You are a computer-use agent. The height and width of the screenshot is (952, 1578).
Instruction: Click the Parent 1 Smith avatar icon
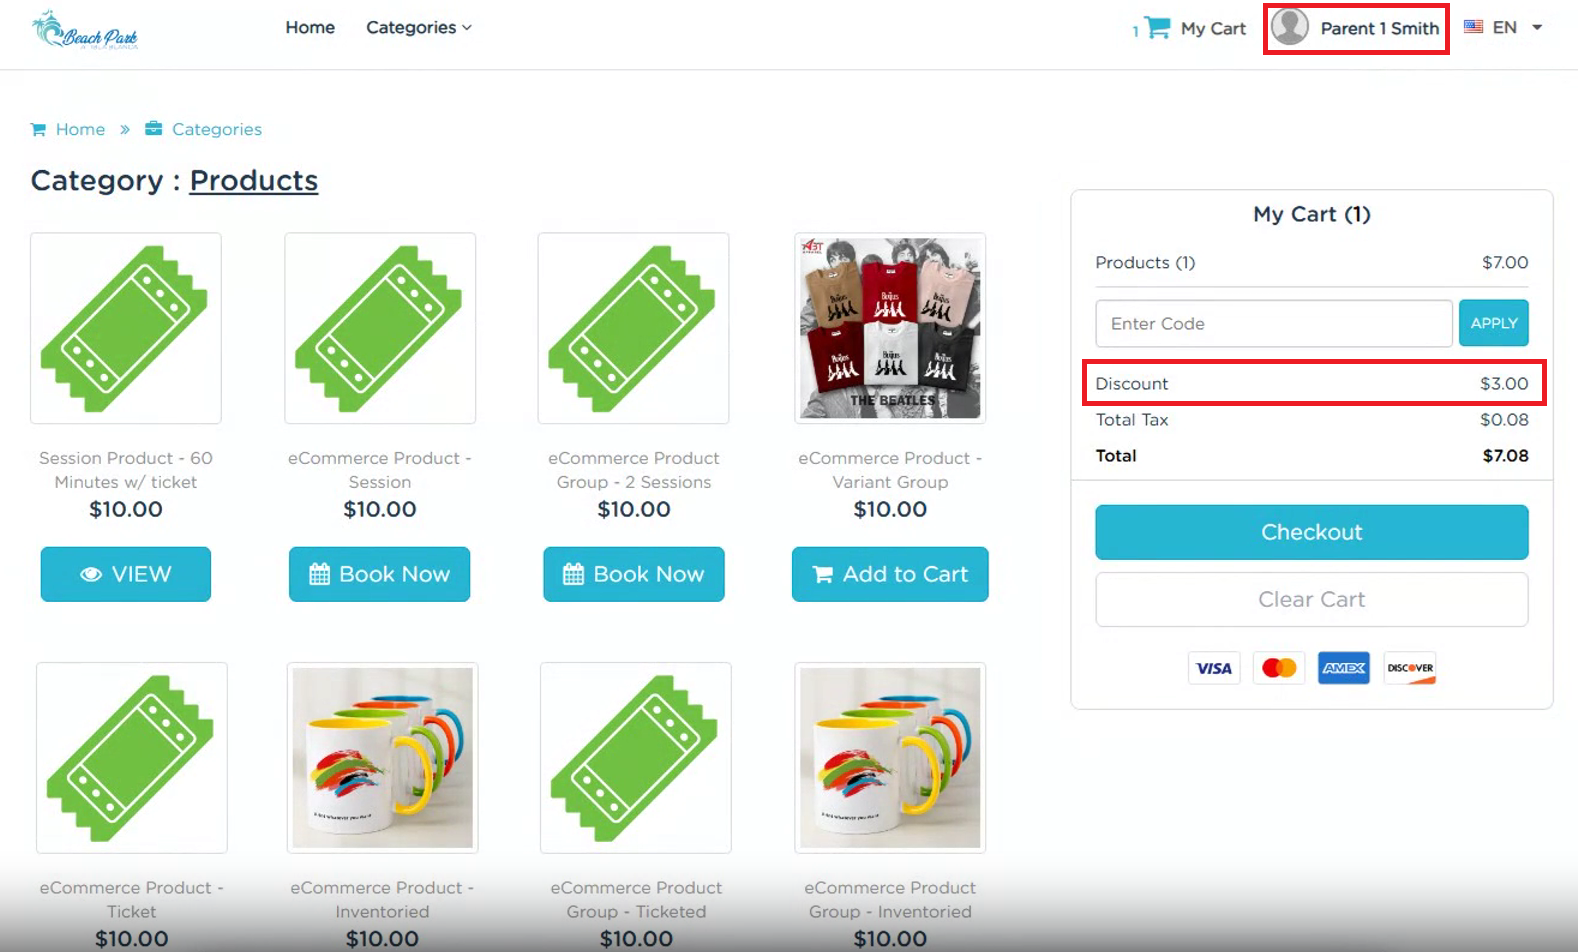click(1290, 27)
